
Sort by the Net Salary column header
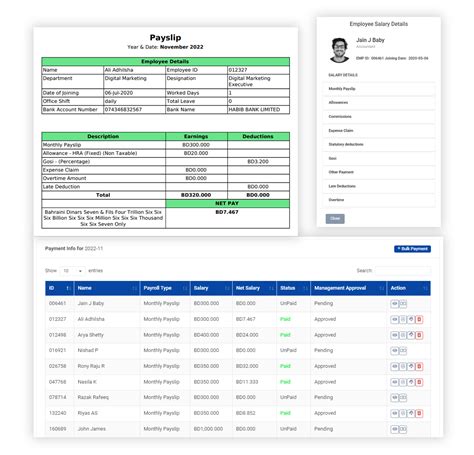click(254, 288)
